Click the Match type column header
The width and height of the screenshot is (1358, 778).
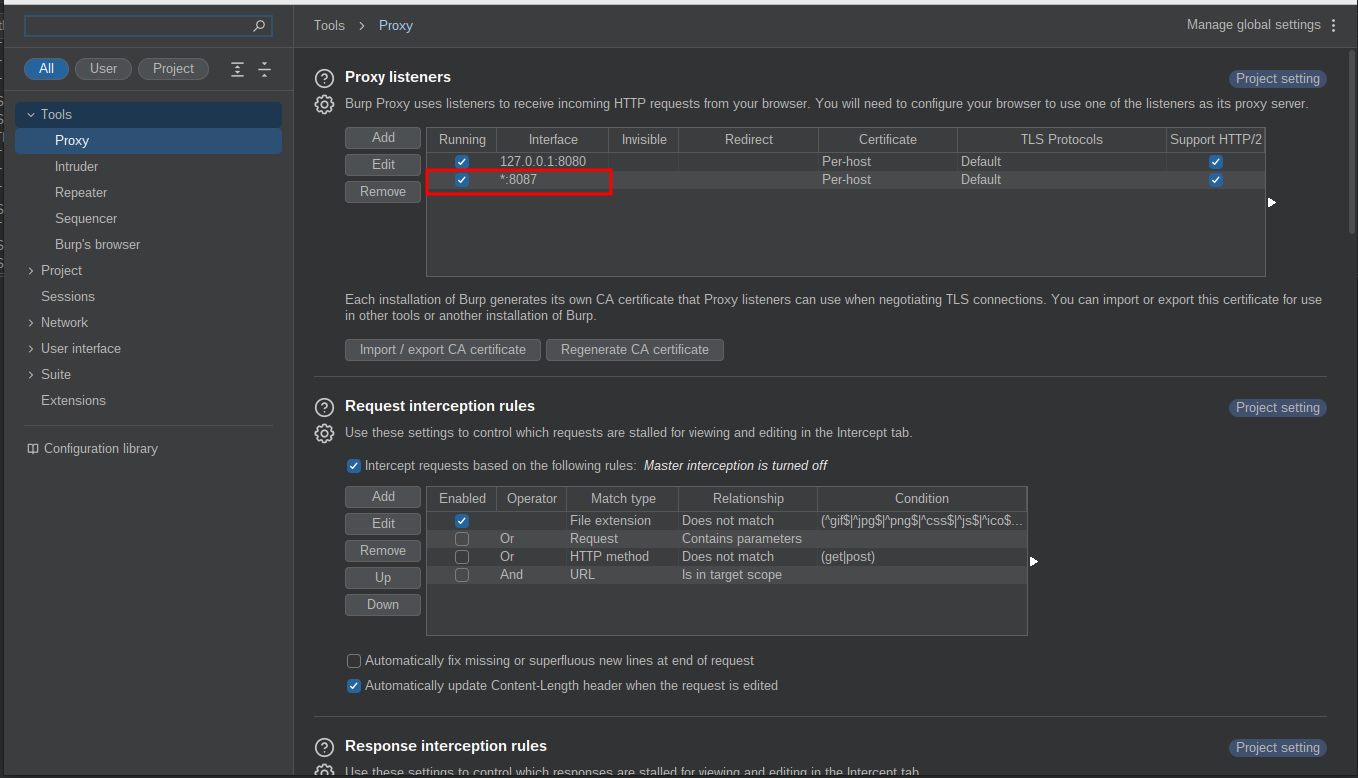[623, 499]
